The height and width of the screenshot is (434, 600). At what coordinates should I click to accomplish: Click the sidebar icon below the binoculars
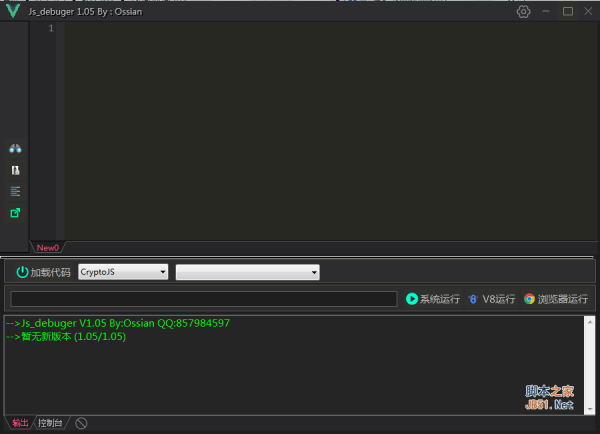pos(15,170)
